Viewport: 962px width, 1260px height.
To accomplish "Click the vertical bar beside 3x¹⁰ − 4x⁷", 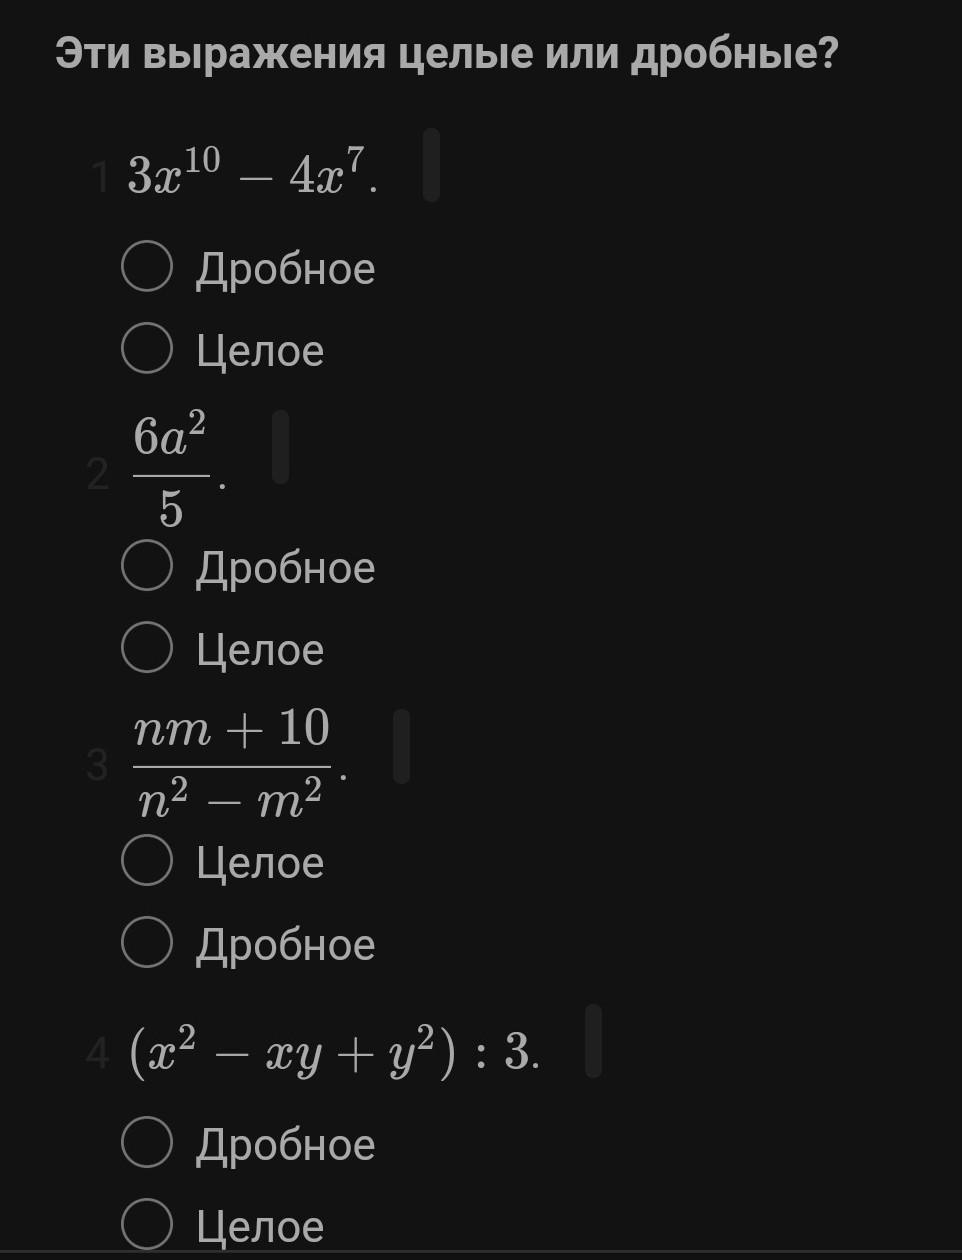I will point(431,165).
